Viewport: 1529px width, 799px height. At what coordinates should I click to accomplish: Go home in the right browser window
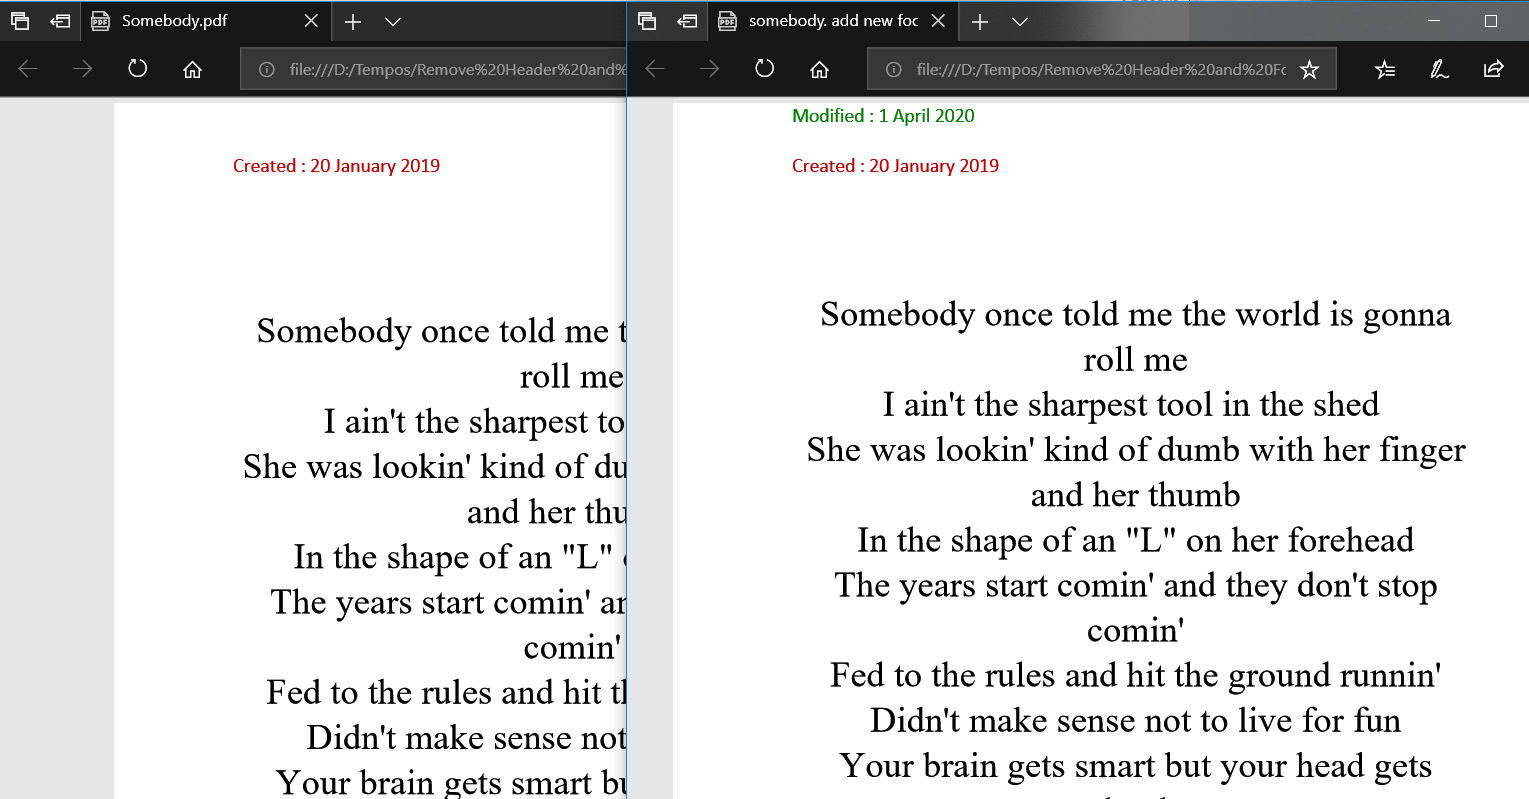pyautogui.click(x=819, y=68)
